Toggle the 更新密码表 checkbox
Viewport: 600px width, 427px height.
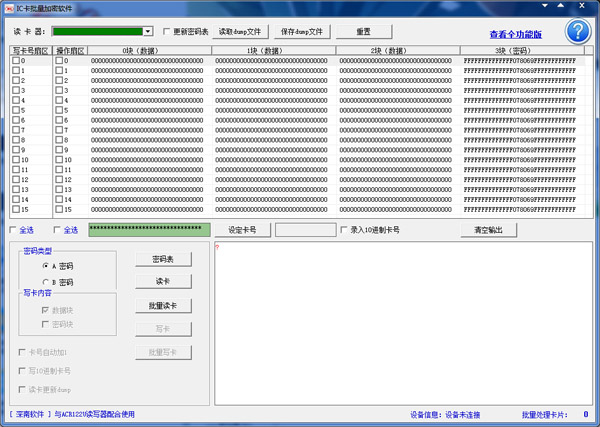166,31
